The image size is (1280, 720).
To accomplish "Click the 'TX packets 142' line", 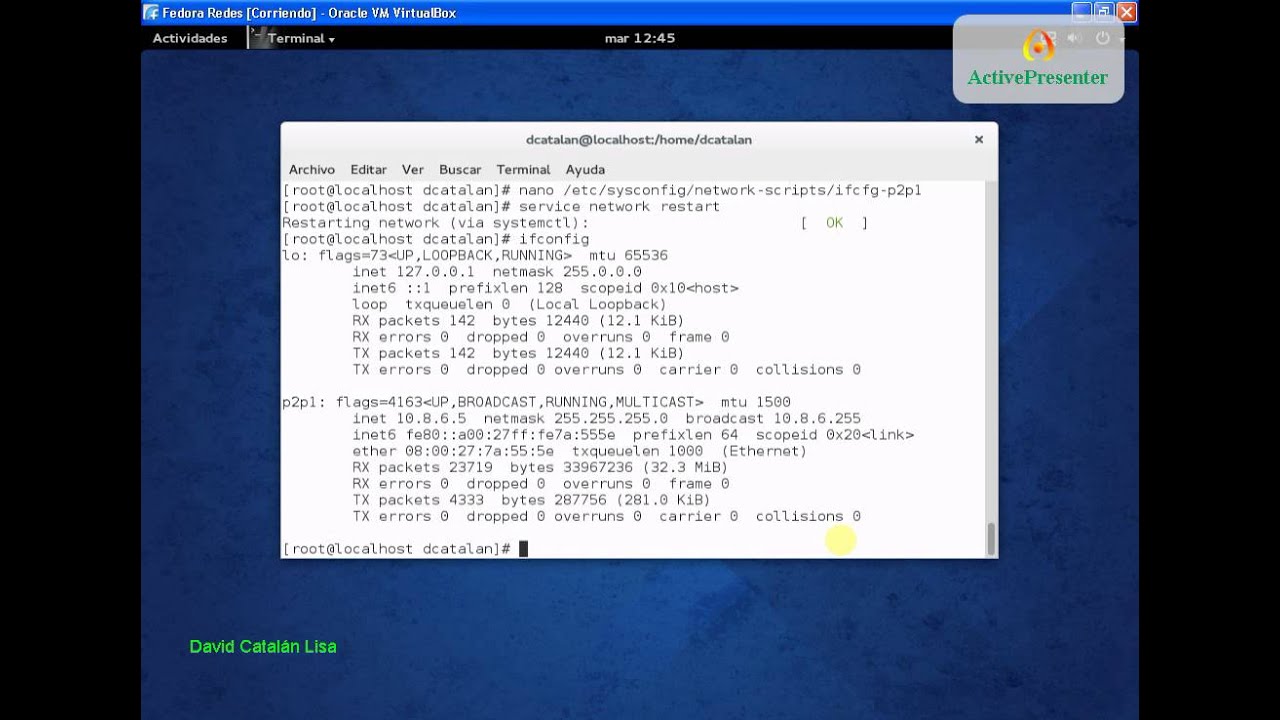I will coord(518,353).
